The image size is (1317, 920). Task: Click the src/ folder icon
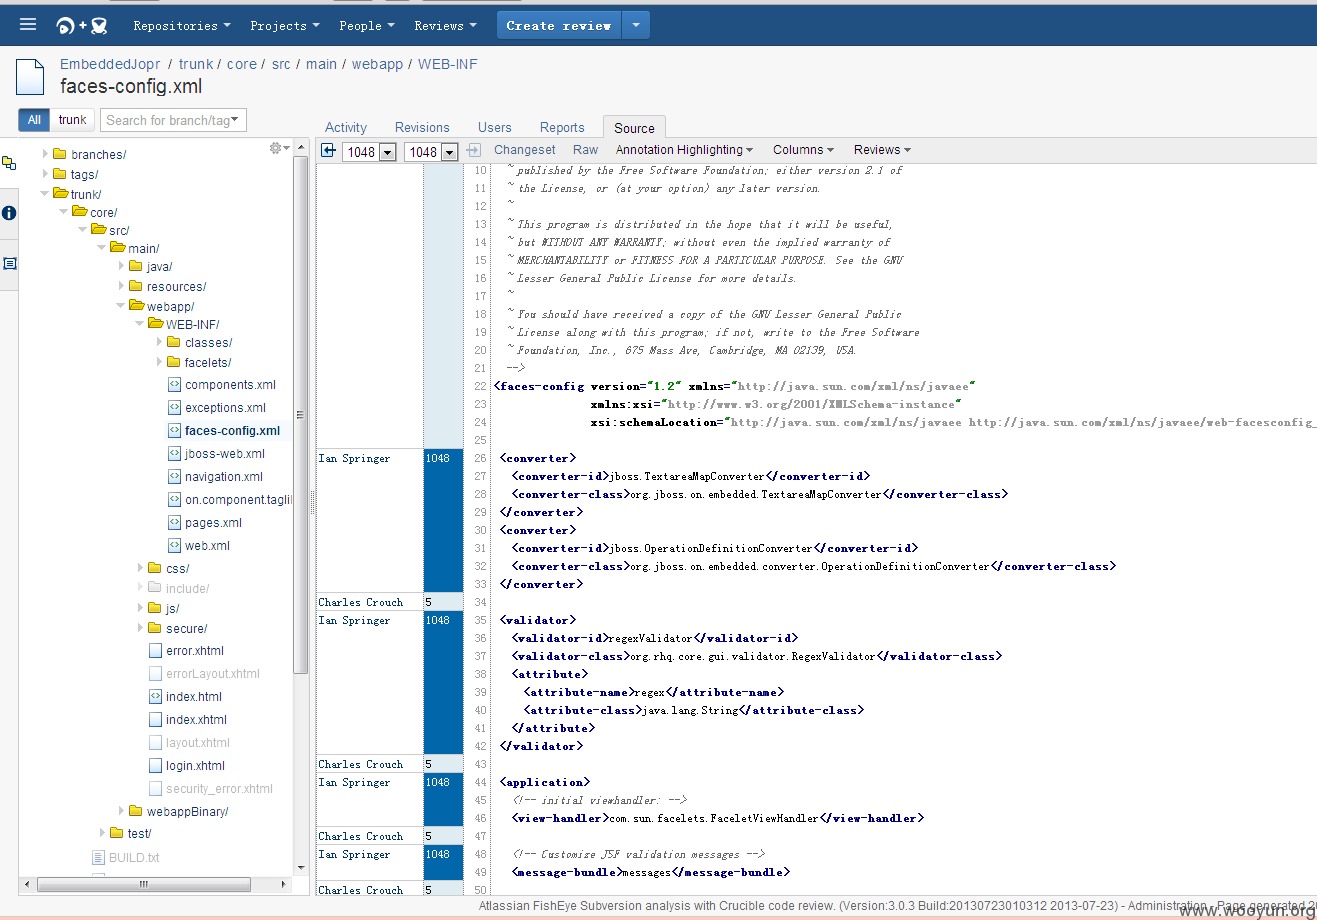click(x=99, y=229)
